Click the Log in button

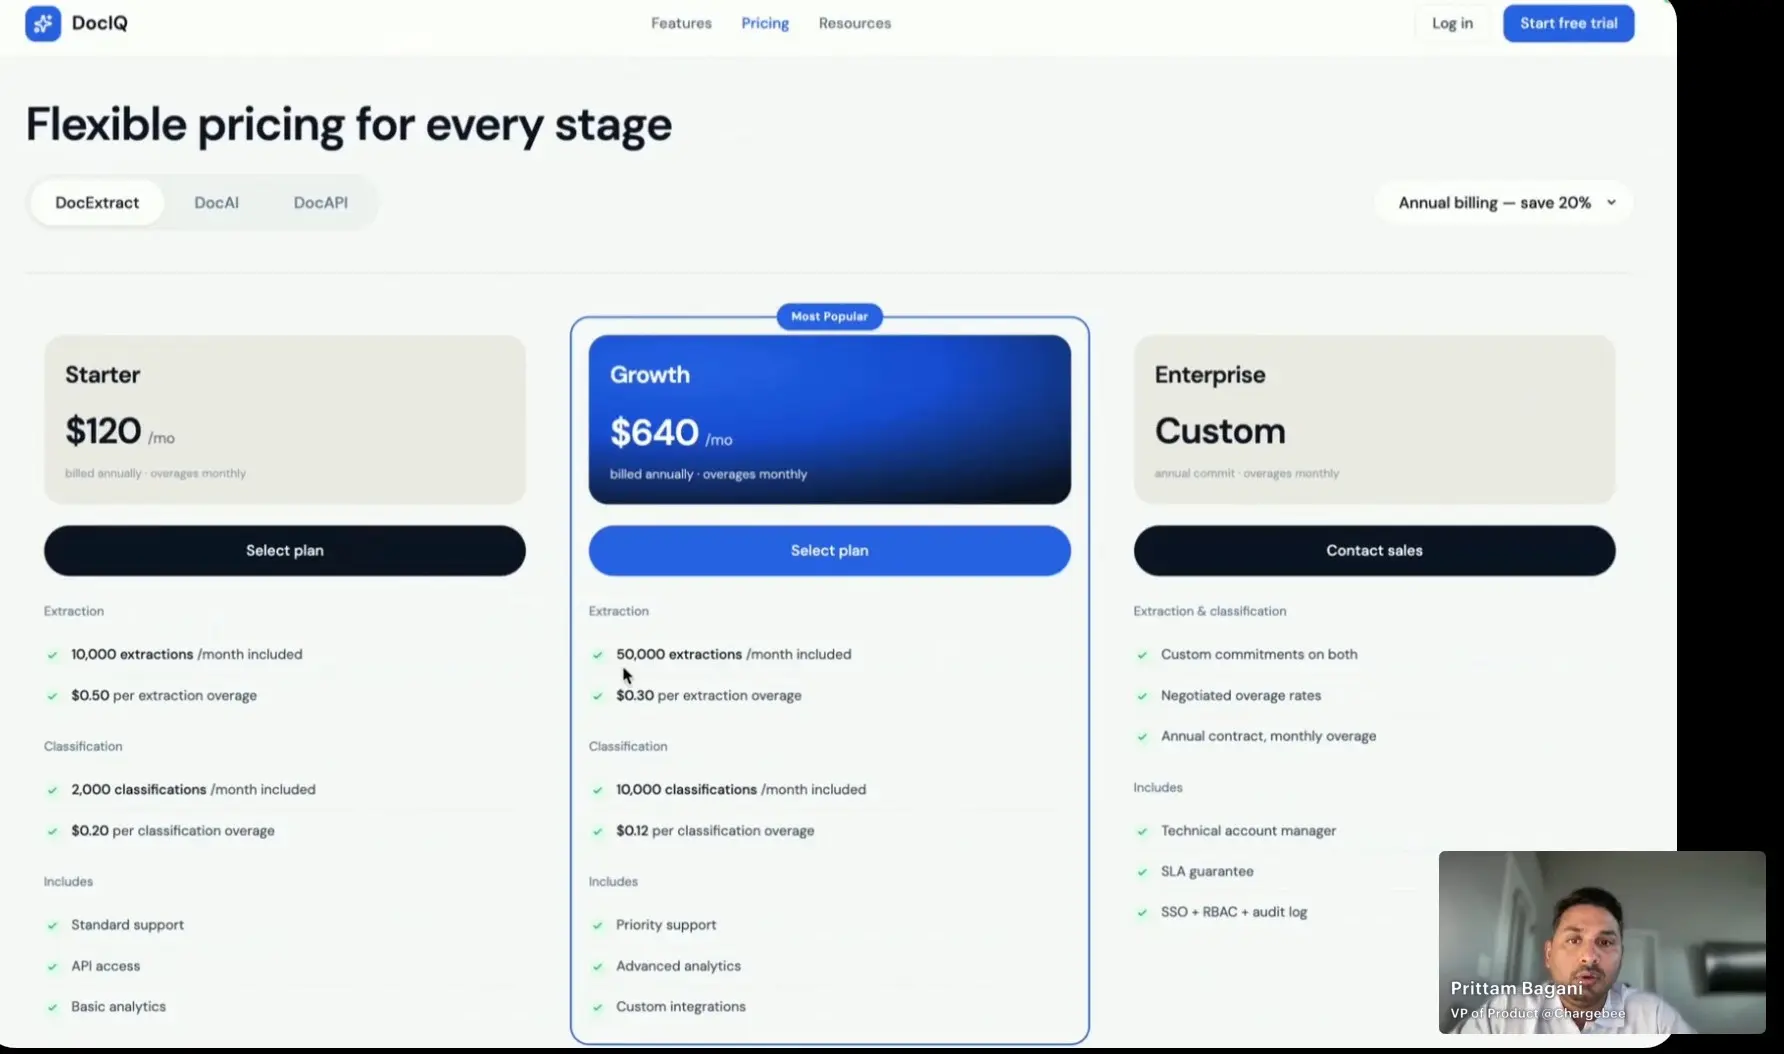(1452, 23)
